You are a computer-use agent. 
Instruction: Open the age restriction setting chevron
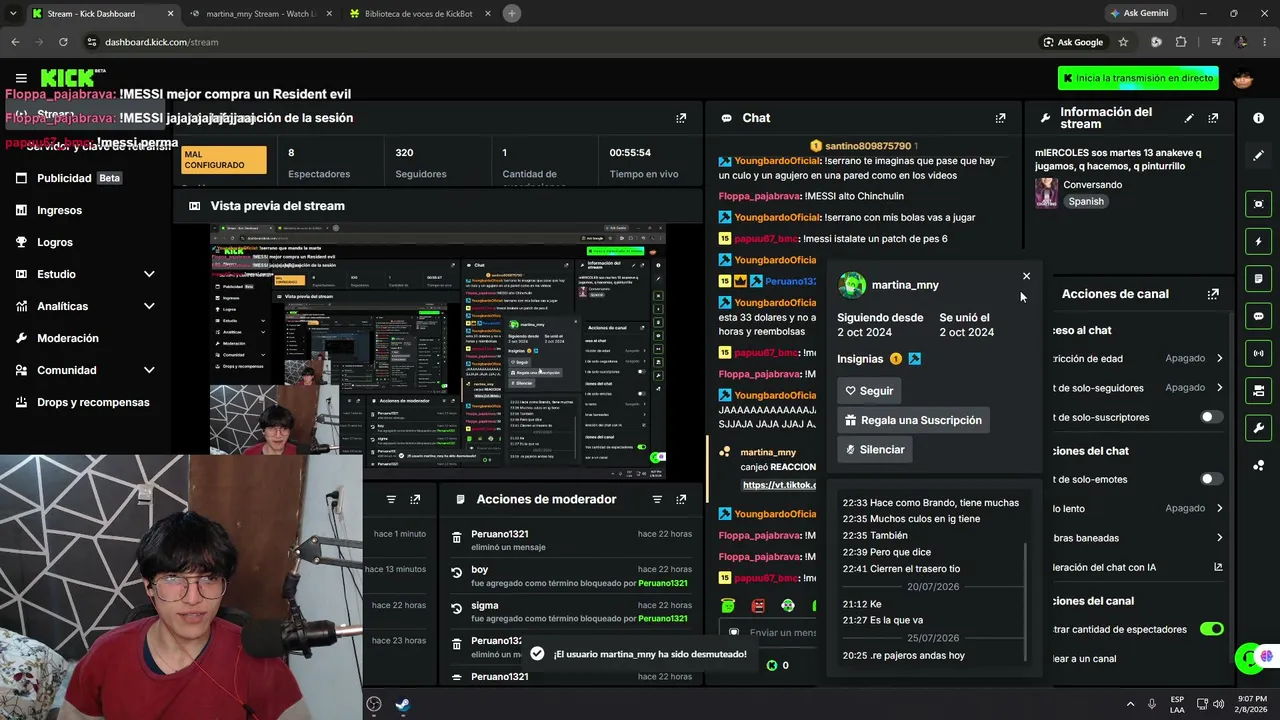pos(1219,358)
